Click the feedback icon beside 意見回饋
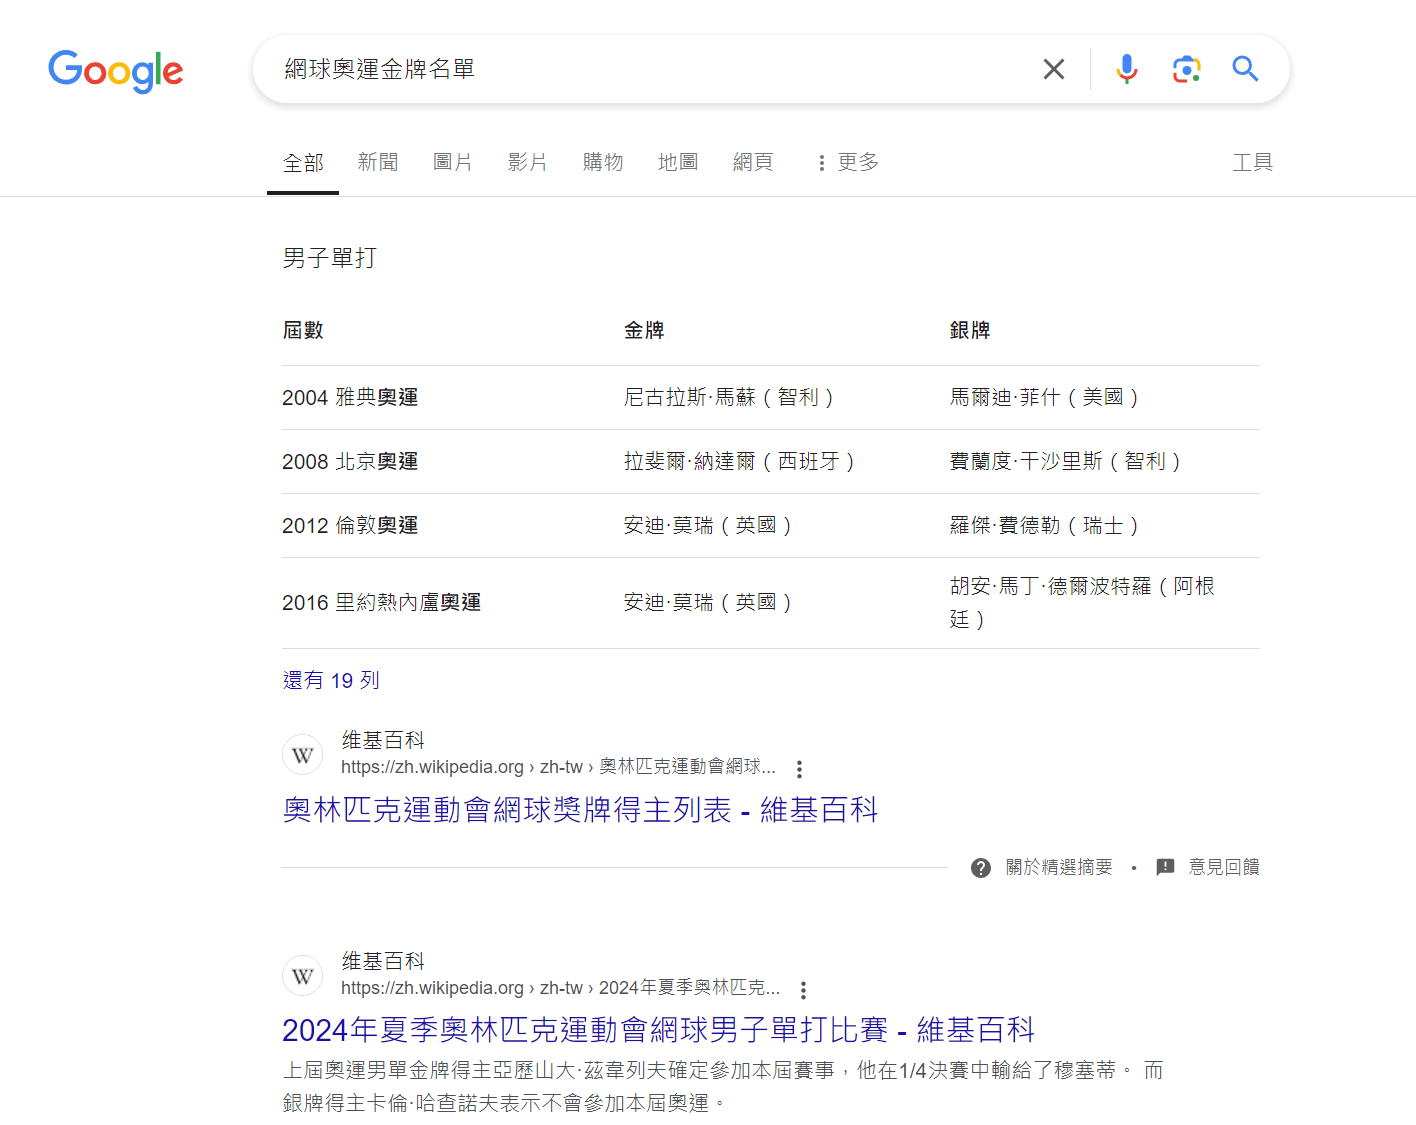 [1165, 867]
